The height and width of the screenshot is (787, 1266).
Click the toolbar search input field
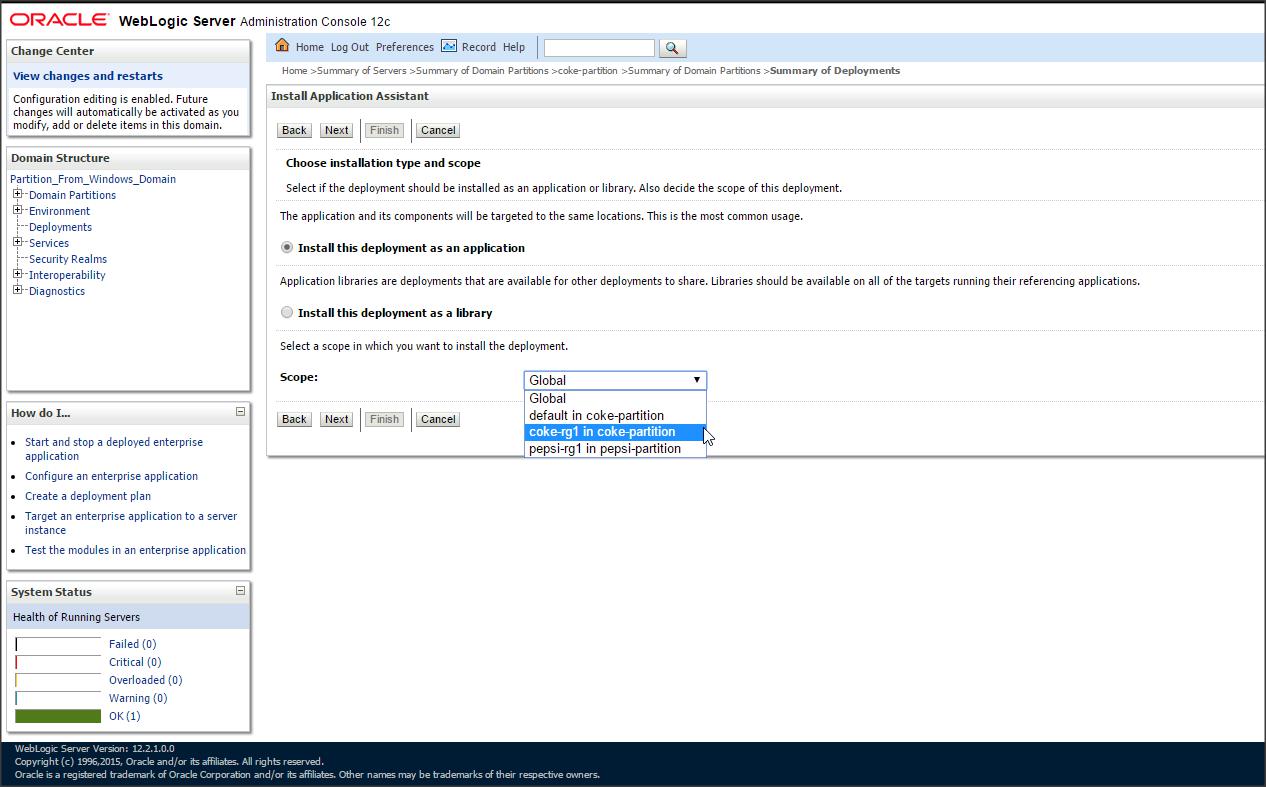coord(599,48)
